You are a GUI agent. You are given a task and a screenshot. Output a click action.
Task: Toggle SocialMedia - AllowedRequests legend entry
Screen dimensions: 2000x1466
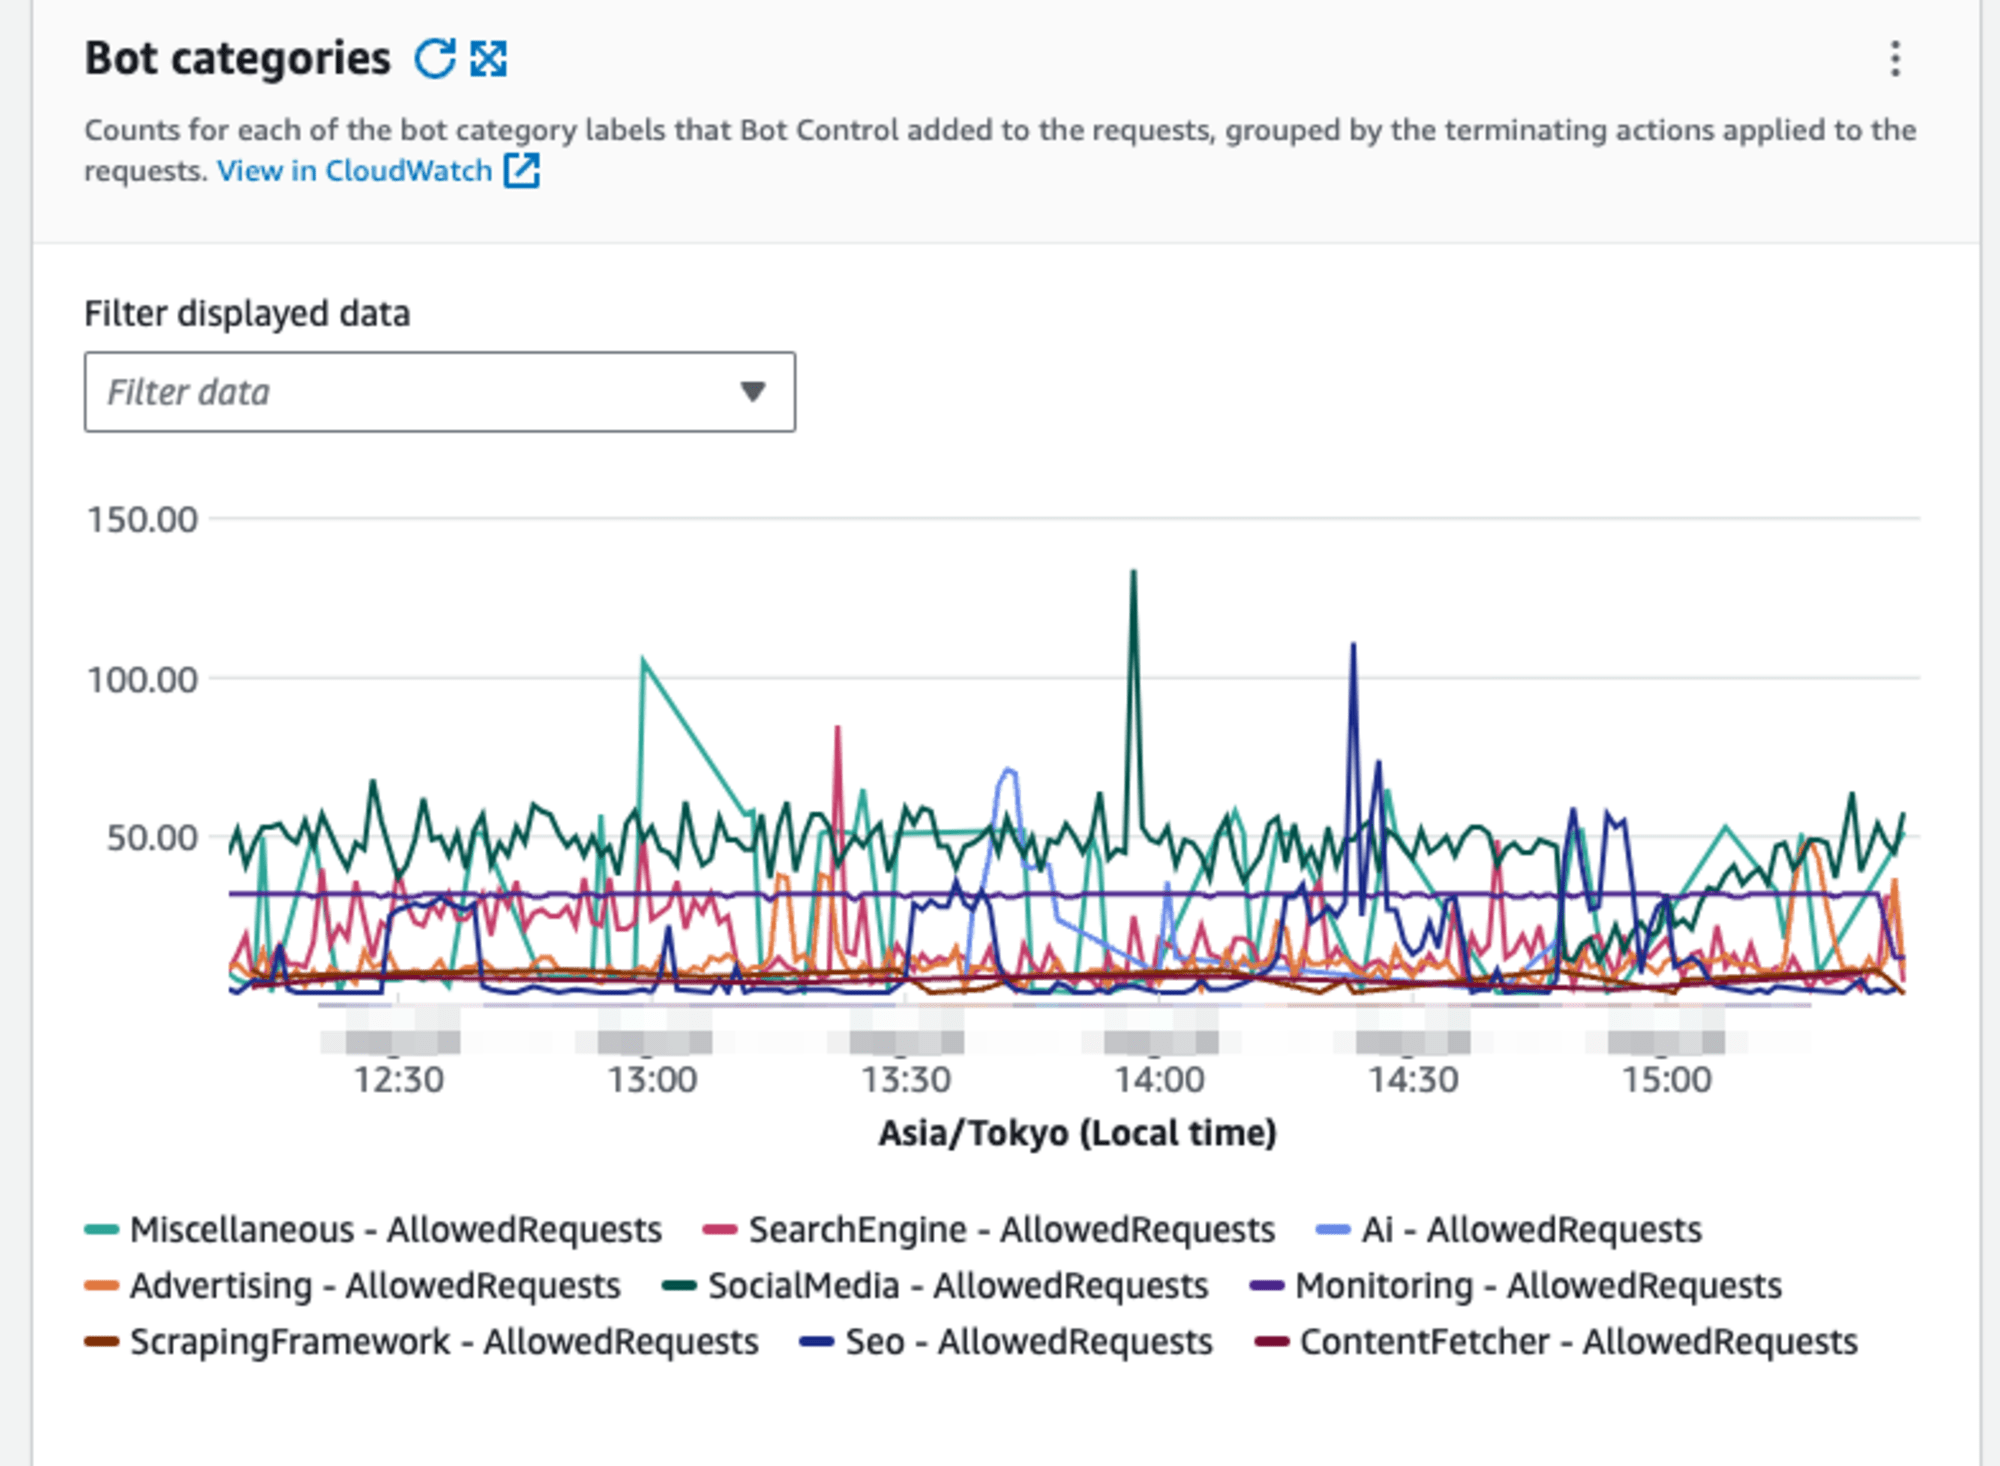[936, 1285]
